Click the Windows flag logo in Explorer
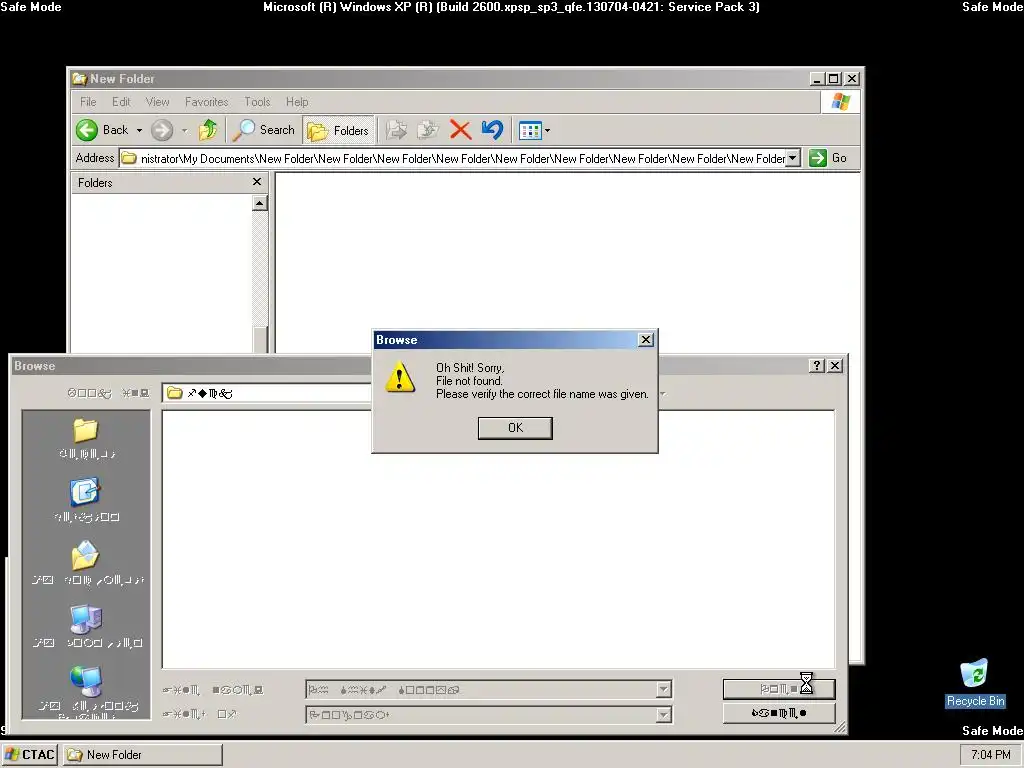The height and width of the screenshot is (768, 1024). [840, 102]
